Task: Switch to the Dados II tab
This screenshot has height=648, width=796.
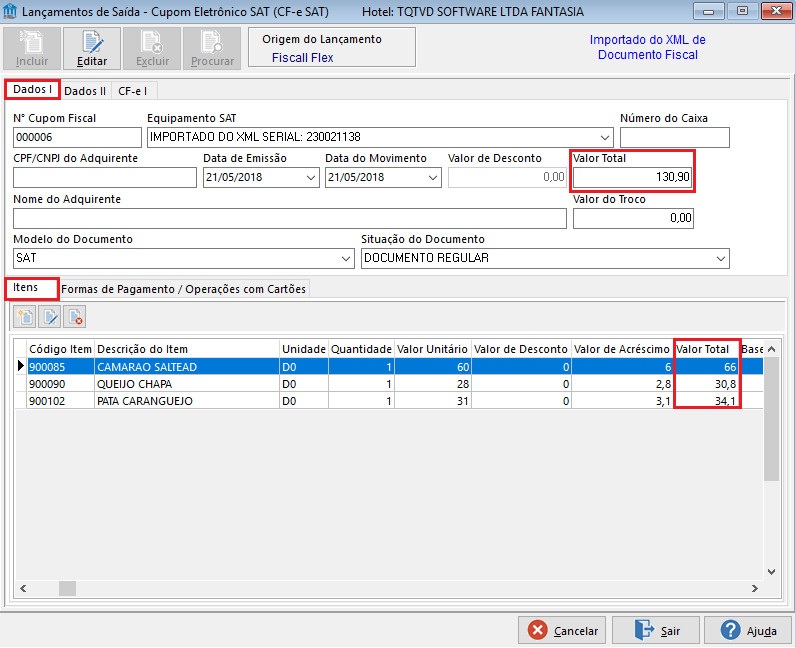Action: [85, 91]
